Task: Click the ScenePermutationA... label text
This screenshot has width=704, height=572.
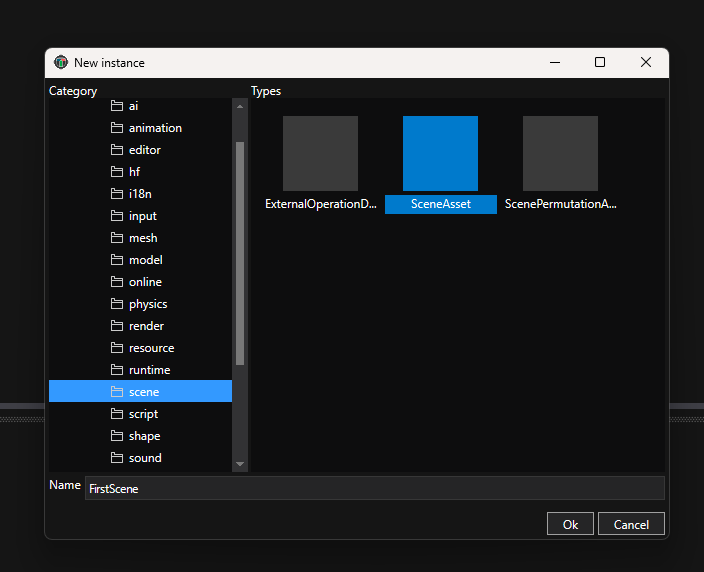Action: coord(560,204)
